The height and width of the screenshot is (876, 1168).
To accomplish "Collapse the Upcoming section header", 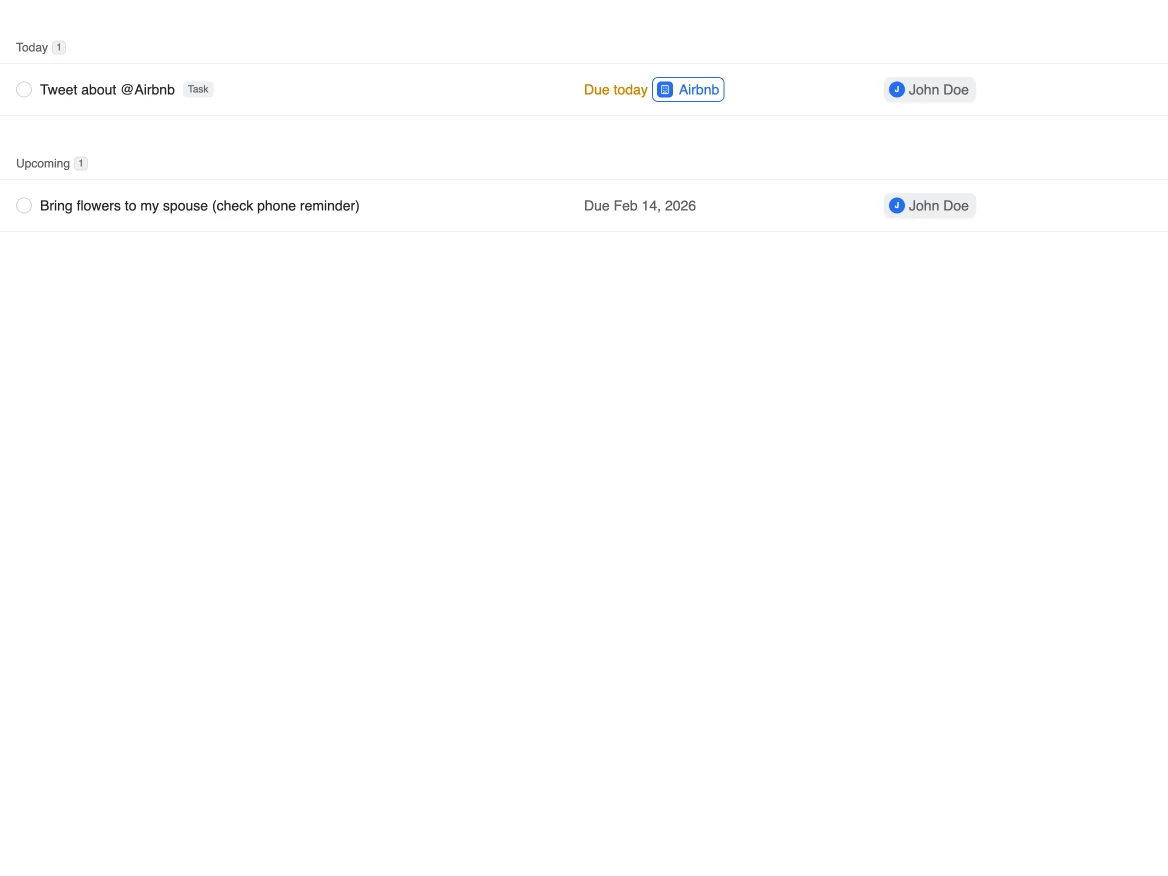I will 43,164.
